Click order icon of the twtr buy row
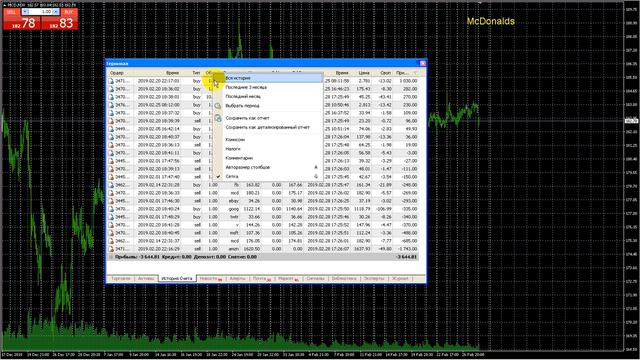Image resolution: width=640 pixels, height=360 pixels. click(x=111, y=217)
